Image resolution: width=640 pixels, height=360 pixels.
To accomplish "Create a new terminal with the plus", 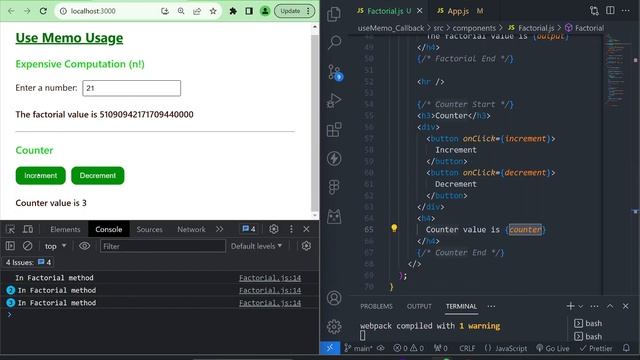I will pyautogui.click(x=570, y=306).
